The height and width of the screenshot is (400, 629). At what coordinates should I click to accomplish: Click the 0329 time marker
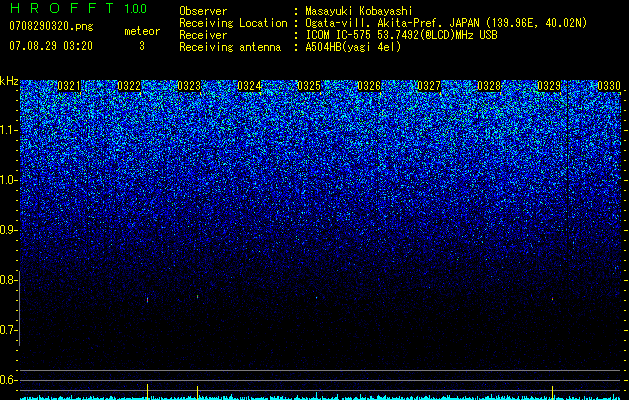[549, 86]
